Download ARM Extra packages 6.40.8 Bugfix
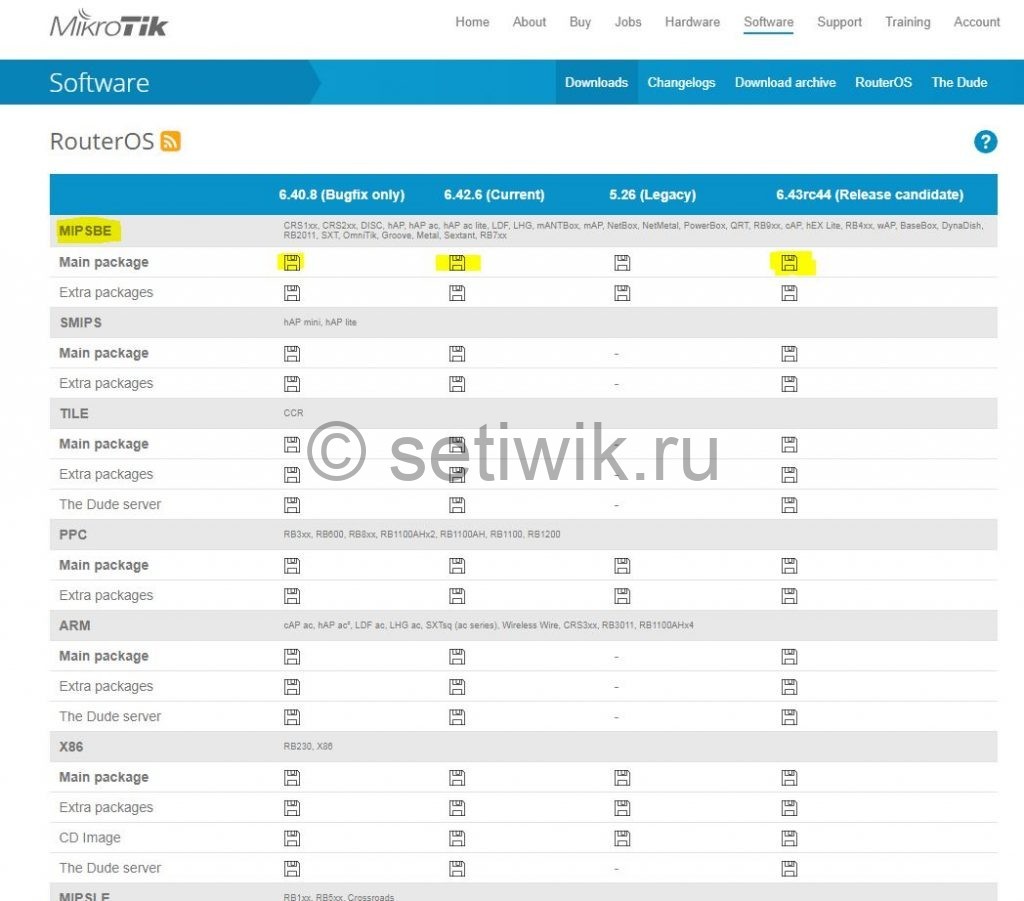The height and width of the screenshot is (901, 1024). pyautogui.click(x=292, y=687)
